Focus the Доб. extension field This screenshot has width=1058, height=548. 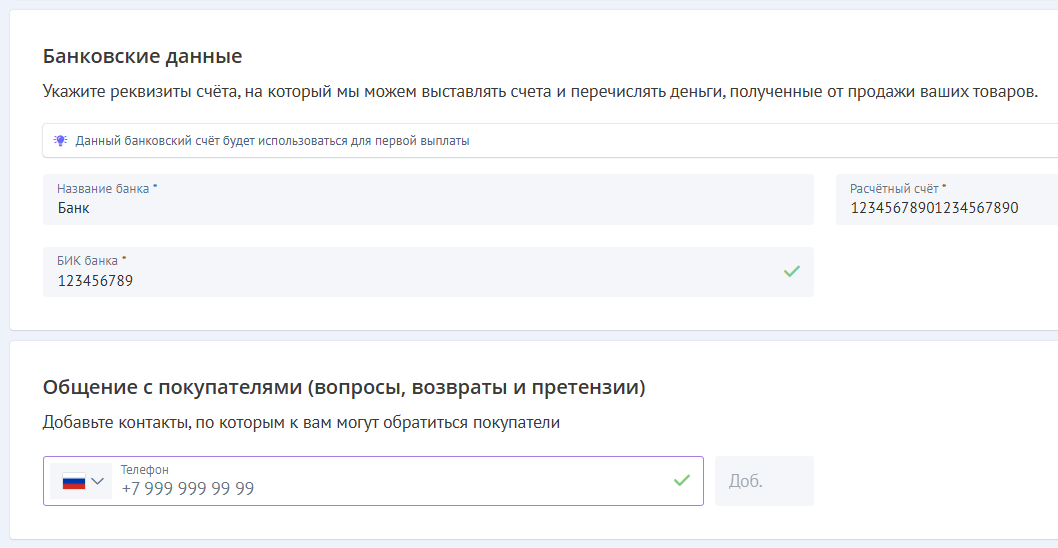point(763,481)
